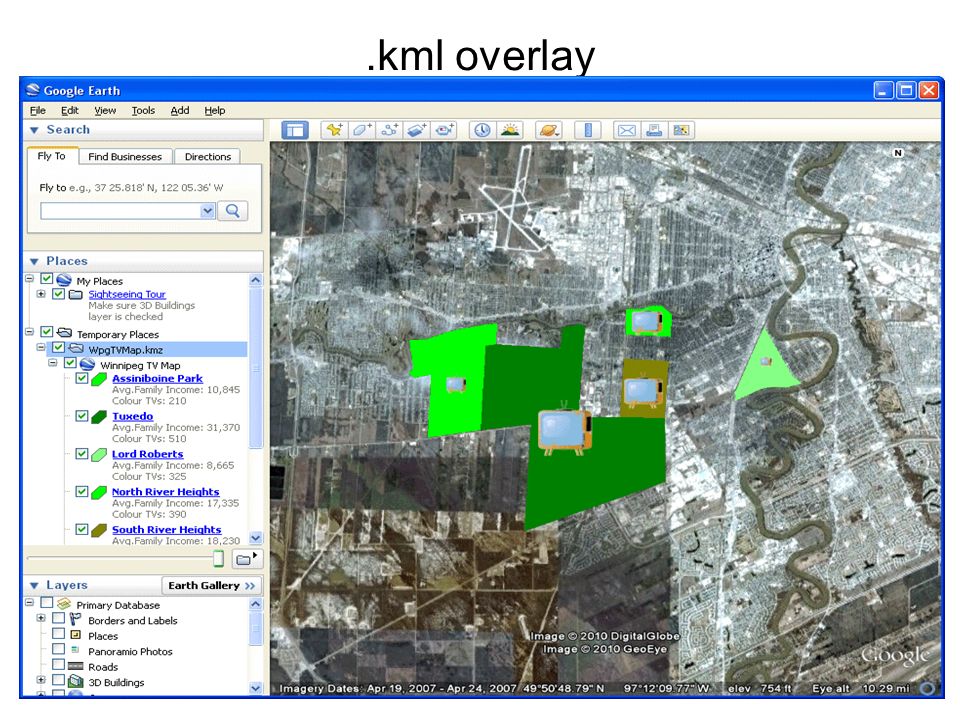The image size is (960, 720).
Task: Click small TV icon in triangular polygon
Action: (x=766, y=361)
